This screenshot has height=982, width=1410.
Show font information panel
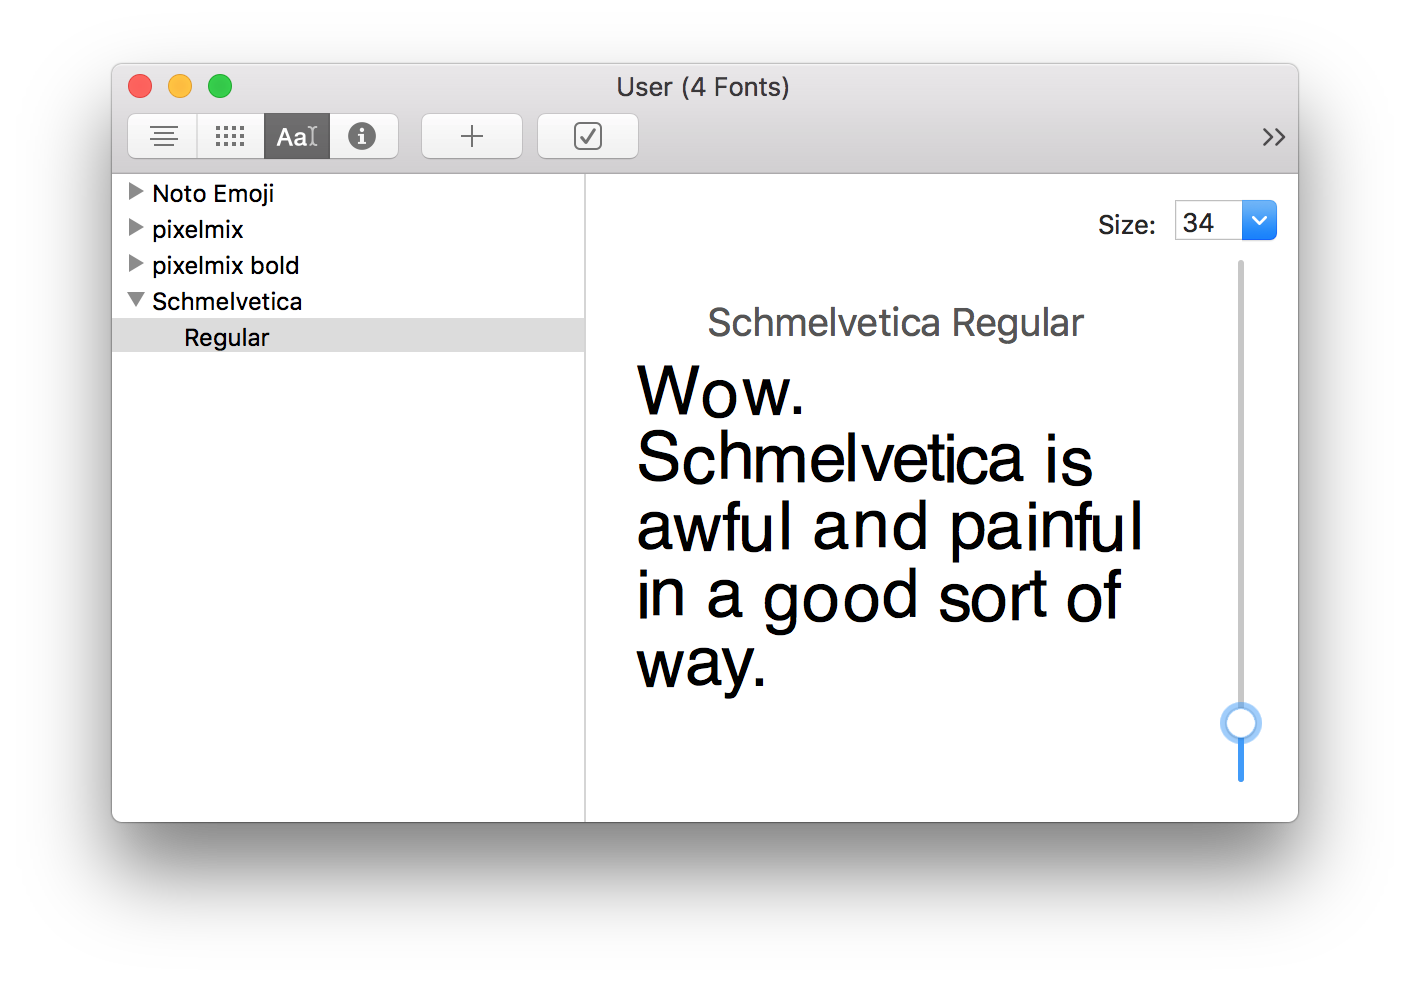pyautogui.click(x=363, y=136)
